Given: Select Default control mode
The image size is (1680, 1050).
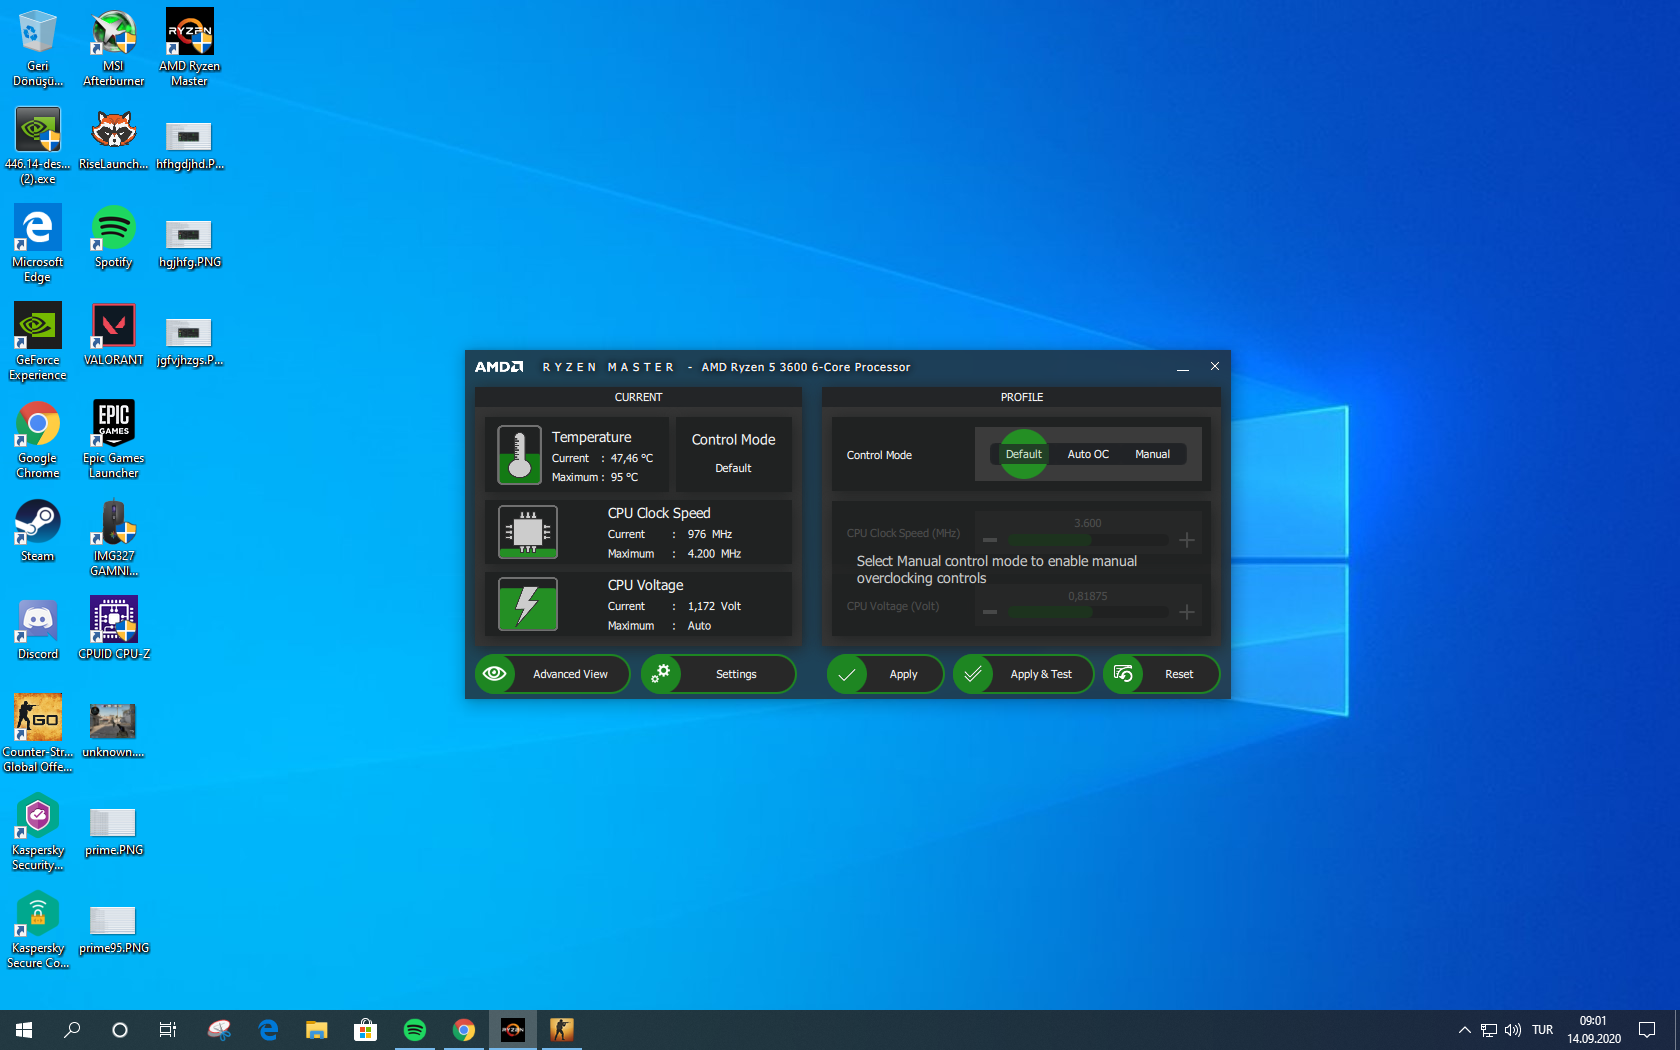Looking at the screenshot, I should pyautogui.click(x=1023, y=454).
